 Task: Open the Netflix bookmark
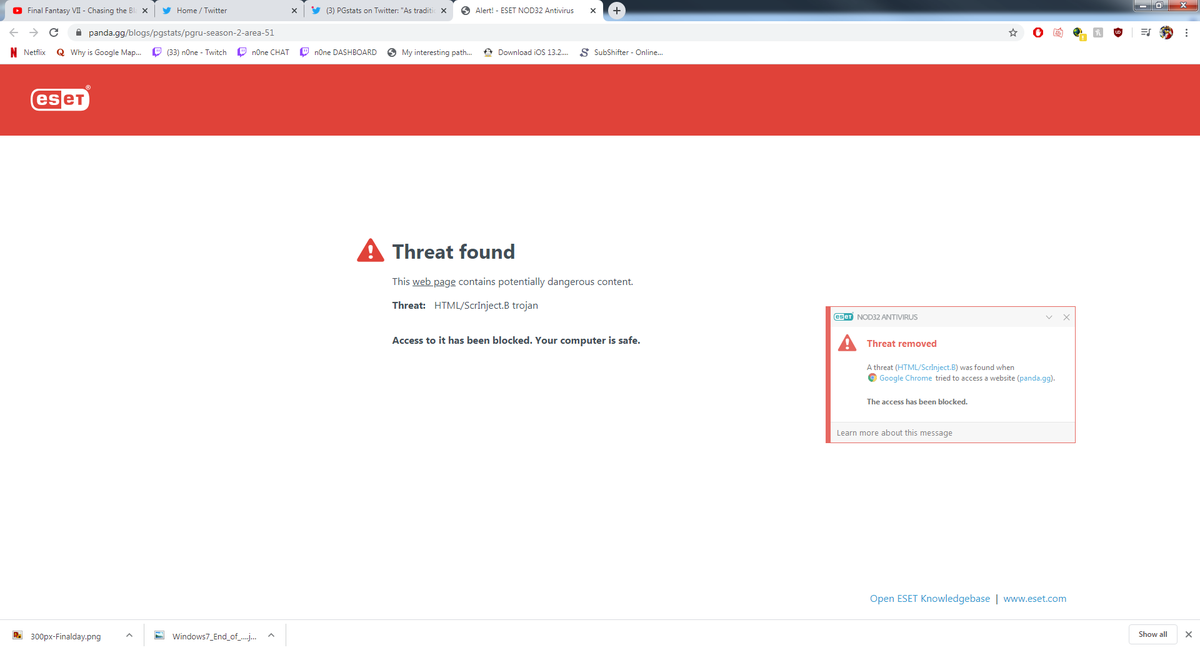tap(28, 52)
